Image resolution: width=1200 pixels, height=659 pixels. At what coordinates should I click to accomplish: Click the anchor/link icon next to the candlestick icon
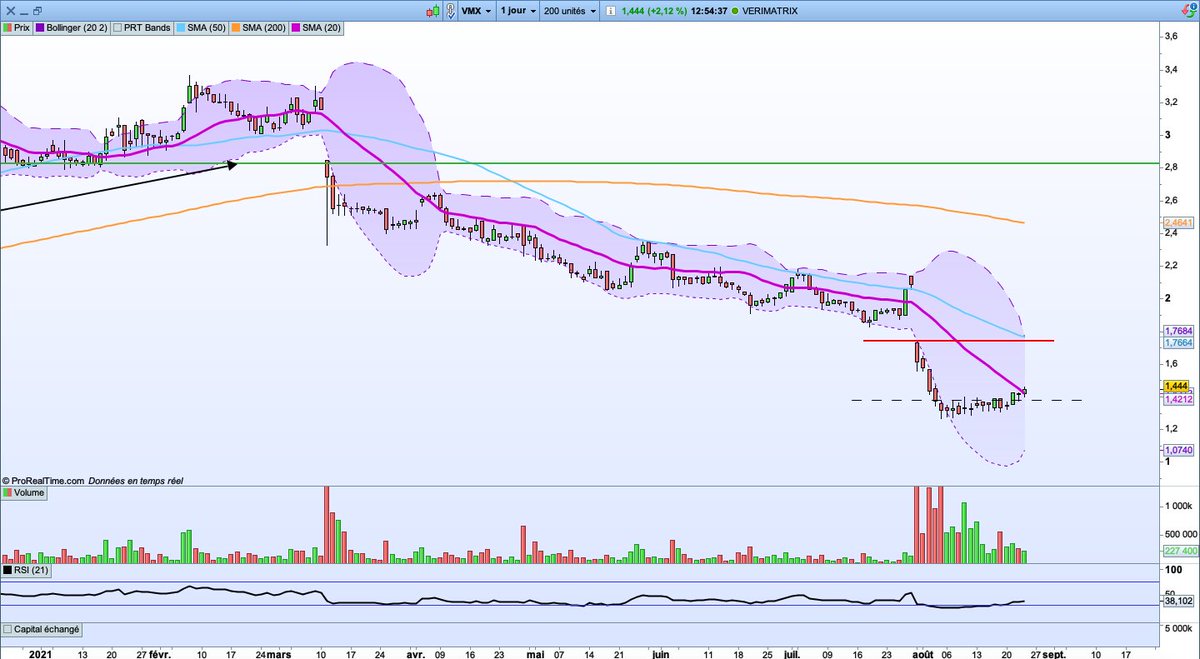click(x=450, y=10)
